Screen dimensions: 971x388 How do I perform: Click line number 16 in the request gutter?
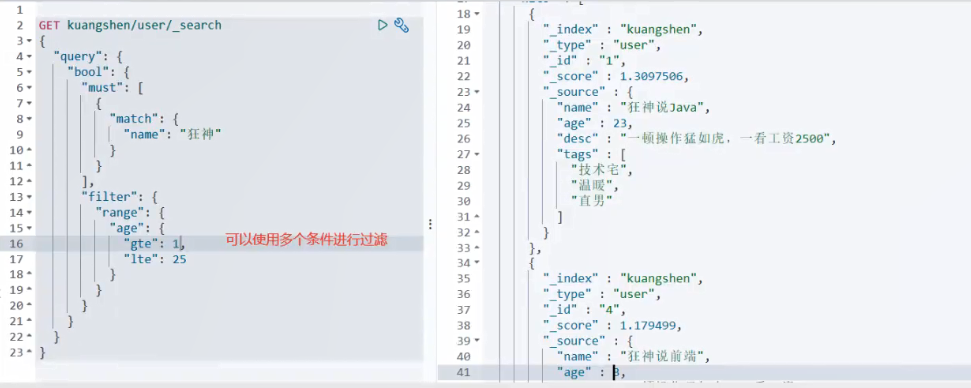(16, 243)
